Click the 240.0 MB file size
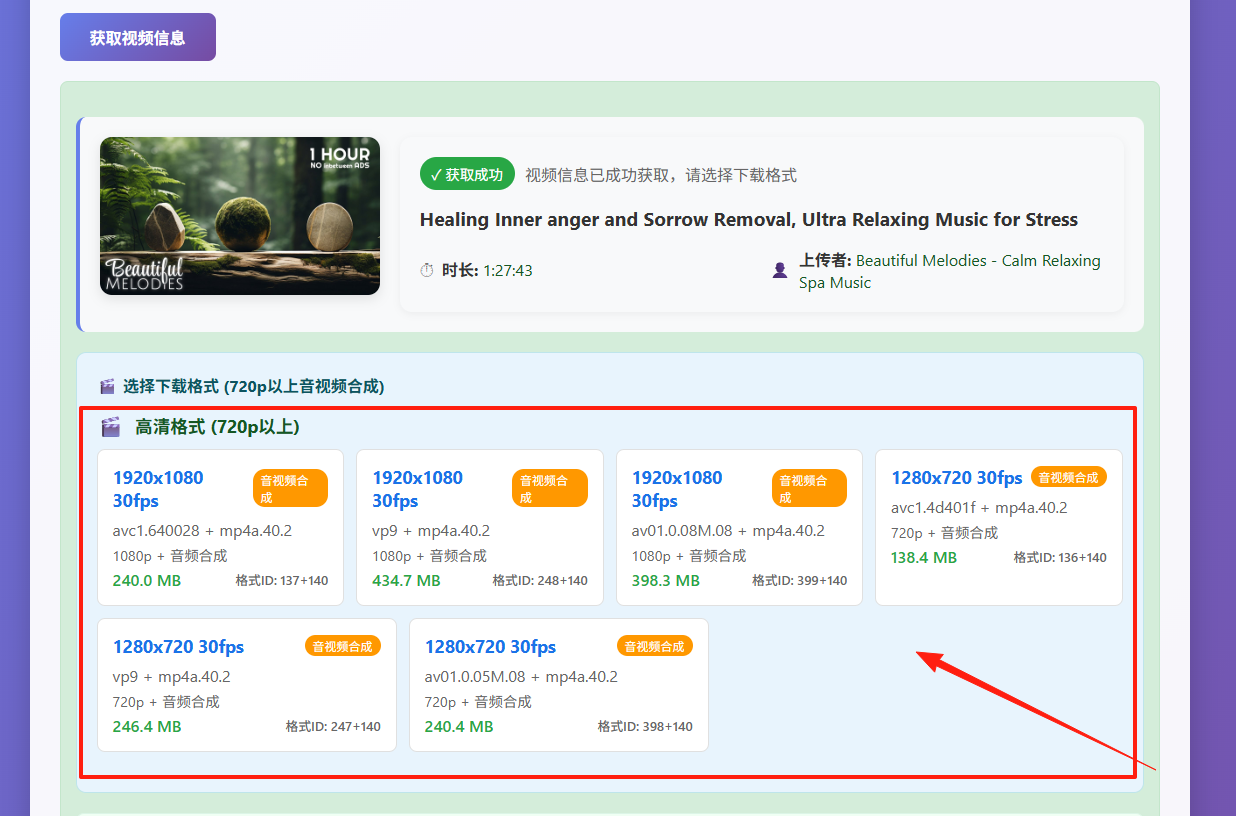This screenshot has height=816, width=1236. 147,580
